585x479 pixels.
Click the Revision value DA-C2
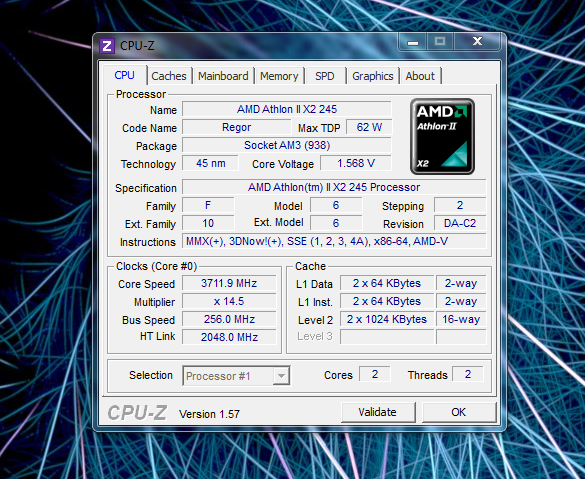click(460, 223)
